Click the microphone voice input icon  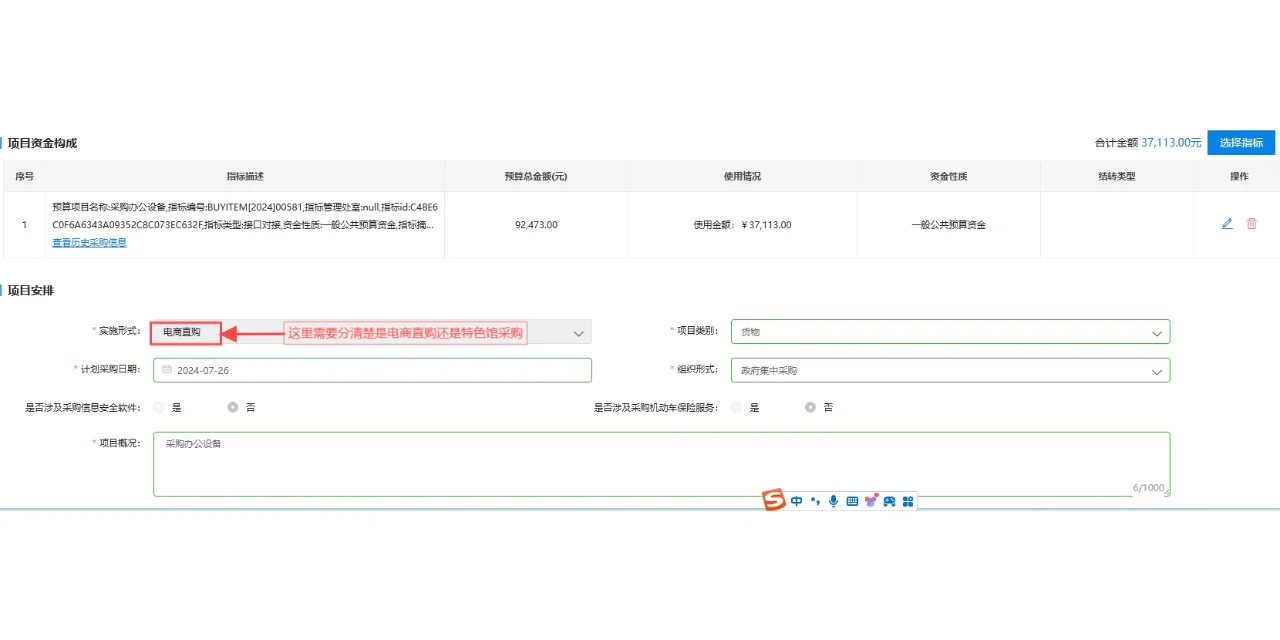tap(834, 501)
